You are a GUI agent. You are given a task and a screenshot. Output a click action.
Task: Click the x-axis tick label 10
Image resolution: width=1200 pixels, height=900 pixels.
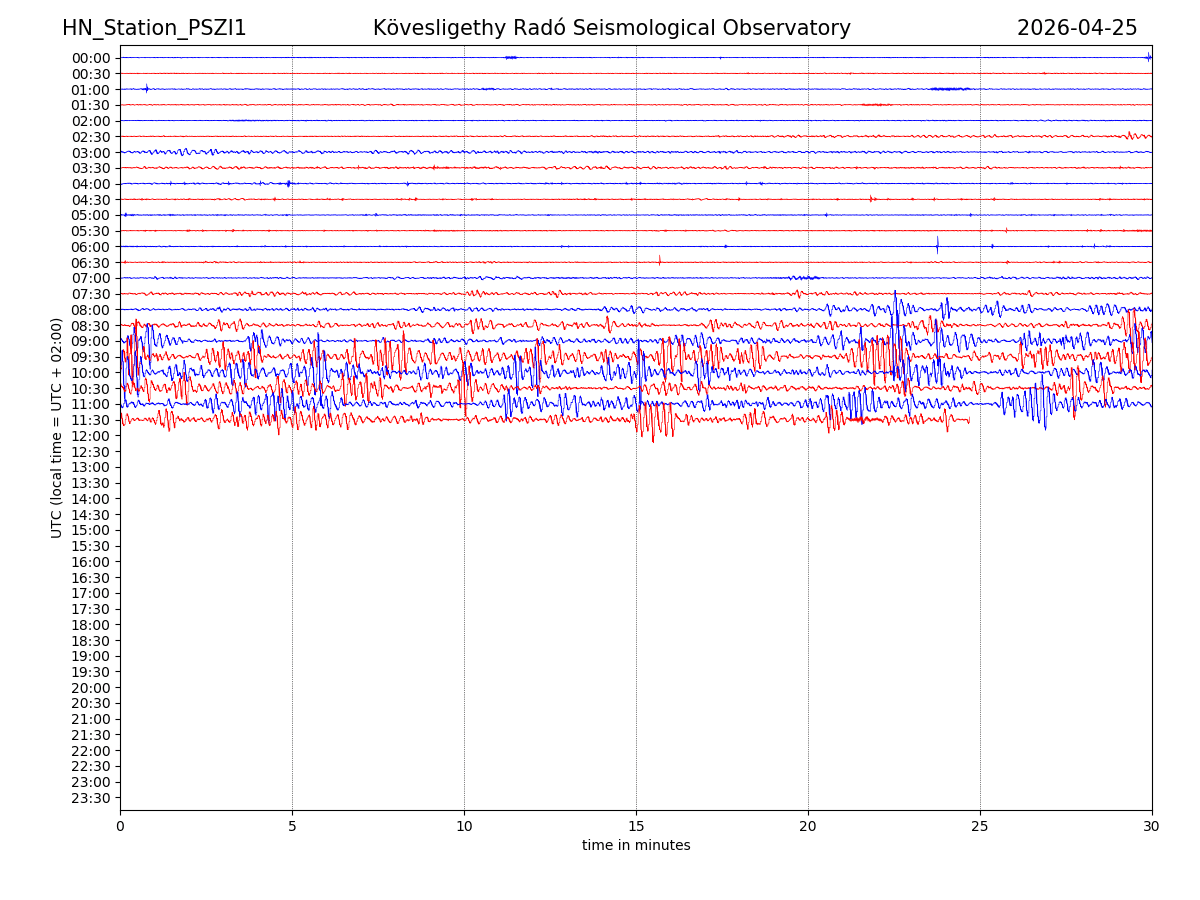click(464, 826)
